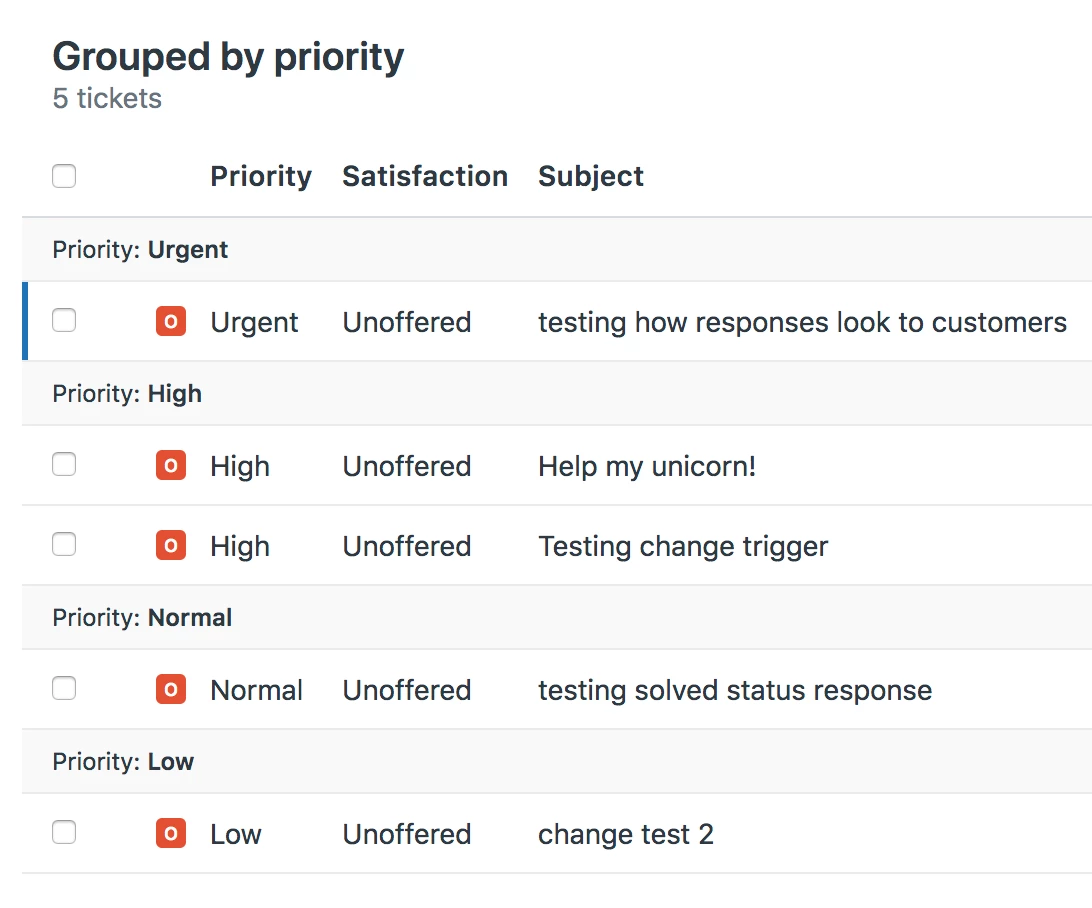This screenshot has width=1092, height=908.
Task: Open the Help my unicorn! ticket
Action: pyautogui.click(x=647, y=467)
